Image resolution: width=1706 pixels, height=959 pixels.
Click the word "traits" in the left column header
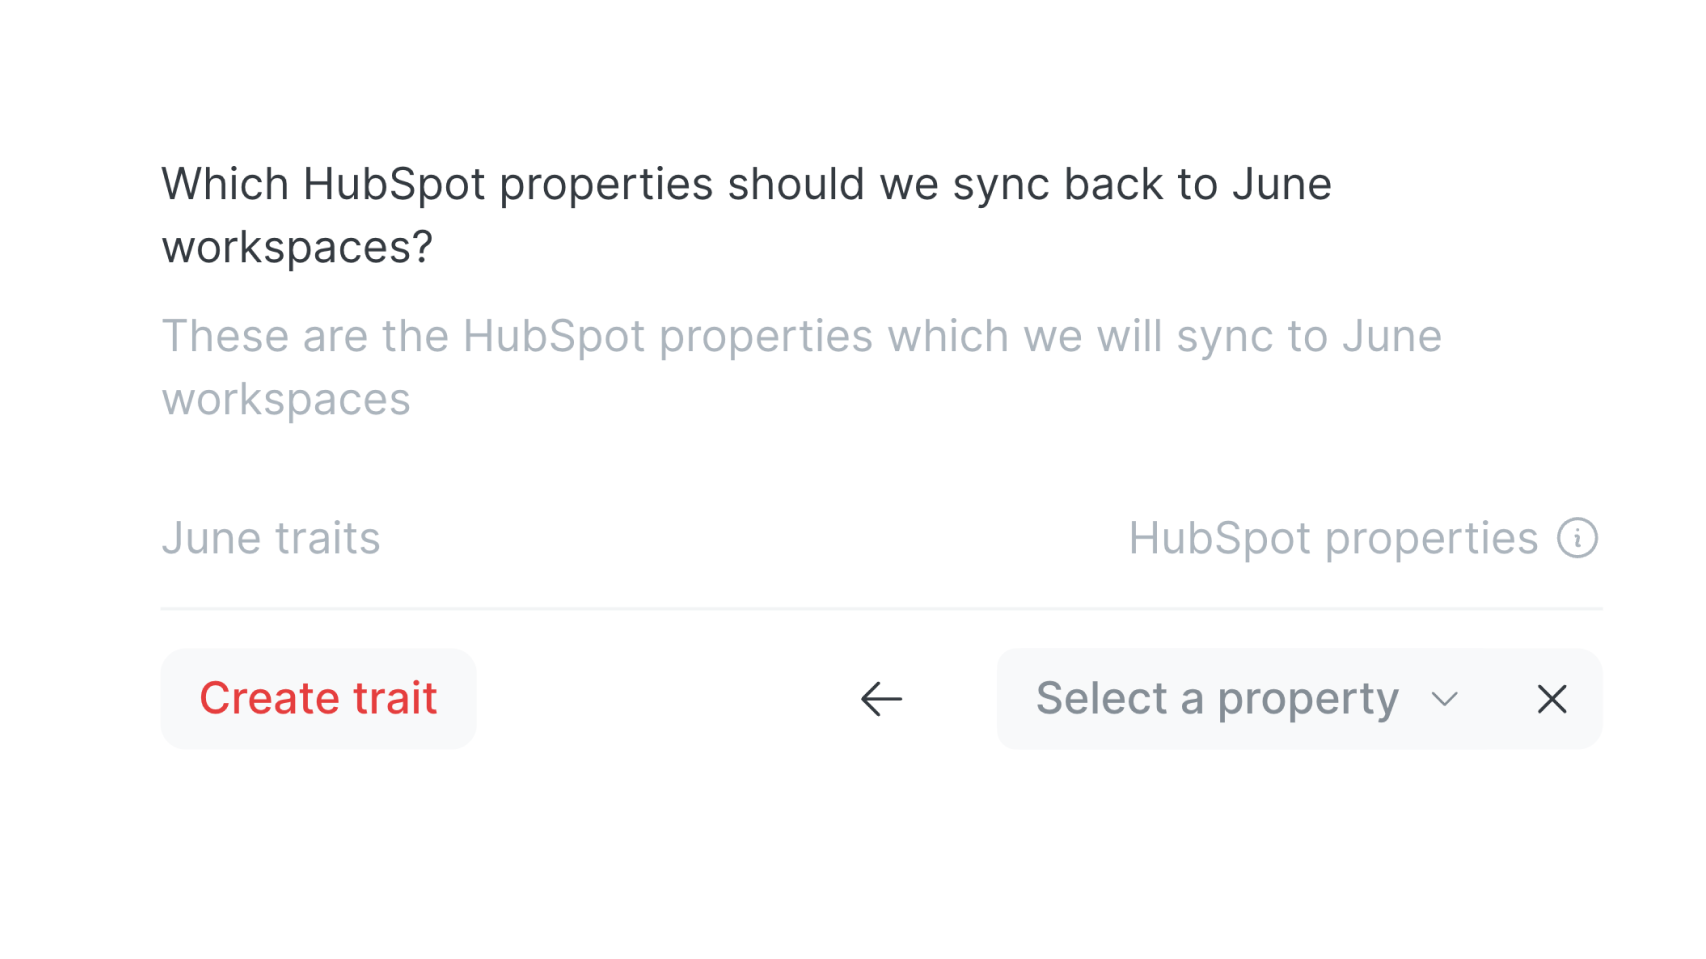point(327,538)
